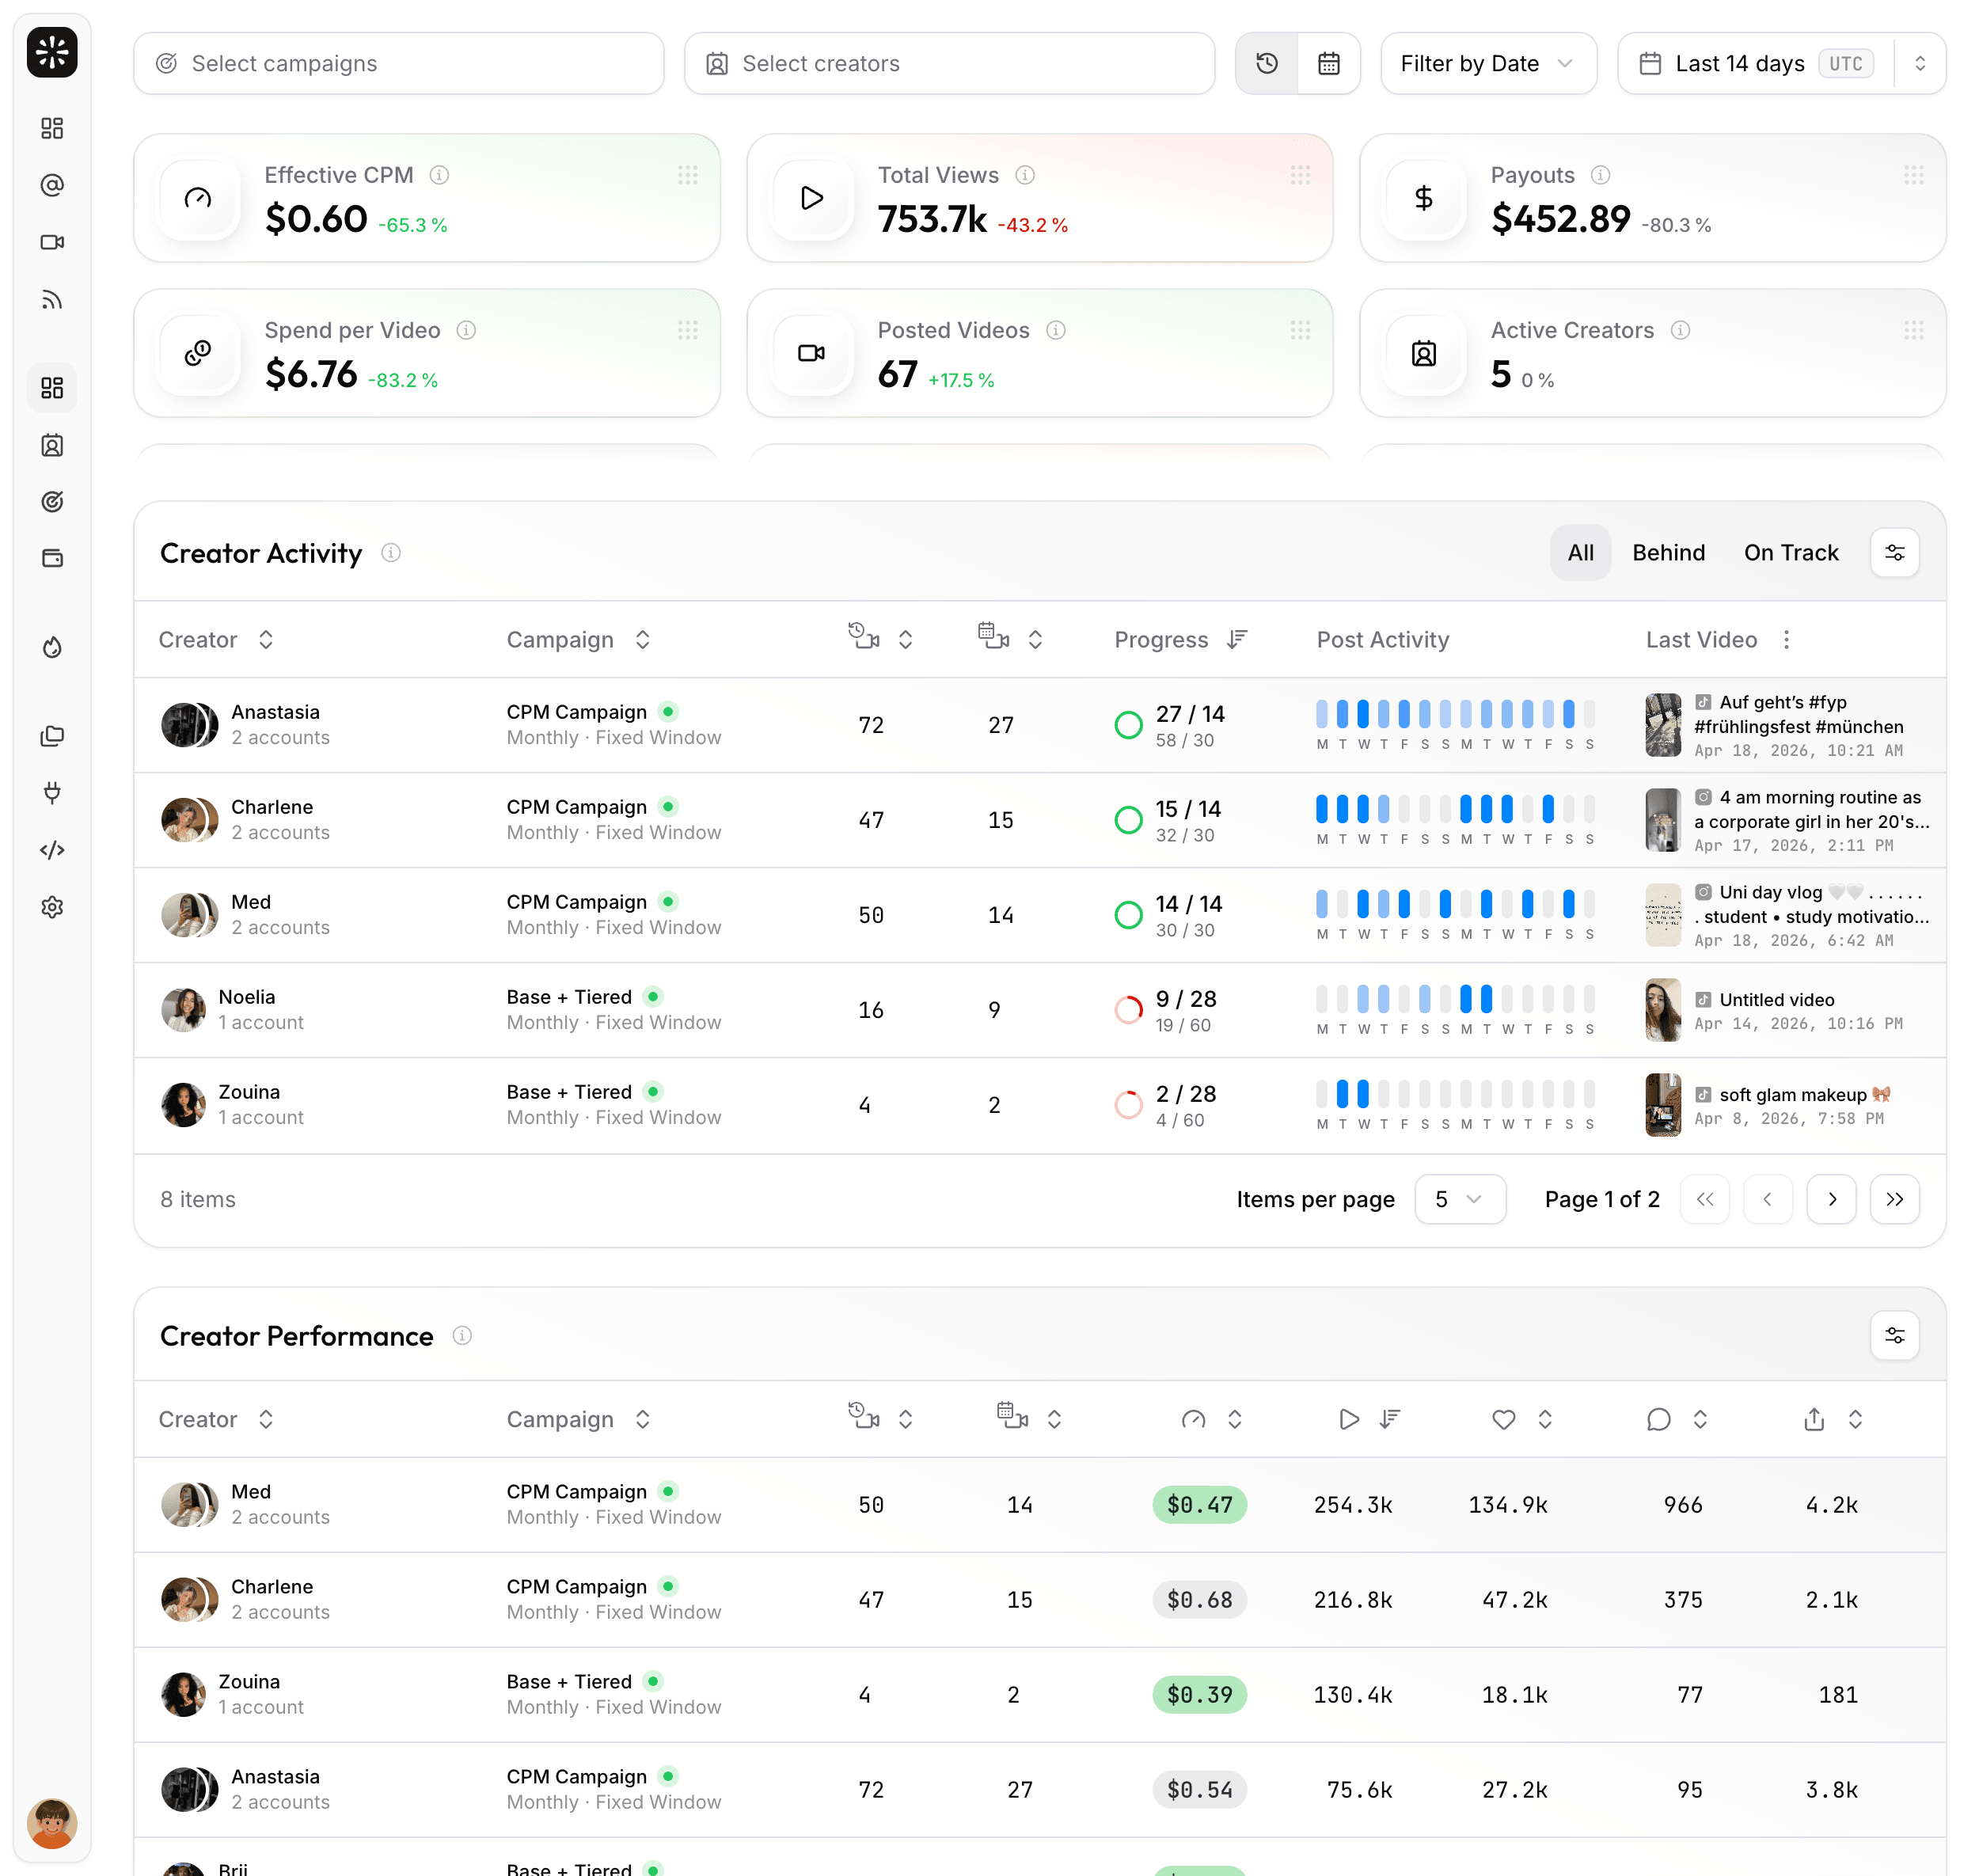Open Charlene's last video thumbnail

pos(1663,820)
